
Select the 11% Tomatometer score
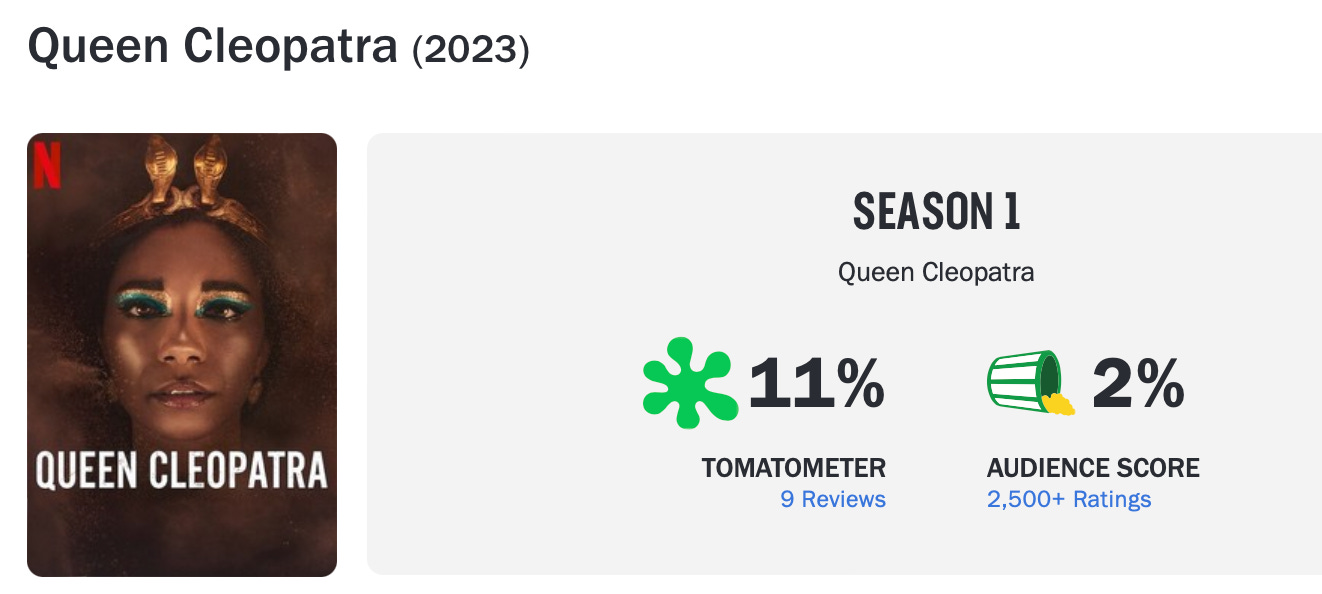click(x=816, y=383)
